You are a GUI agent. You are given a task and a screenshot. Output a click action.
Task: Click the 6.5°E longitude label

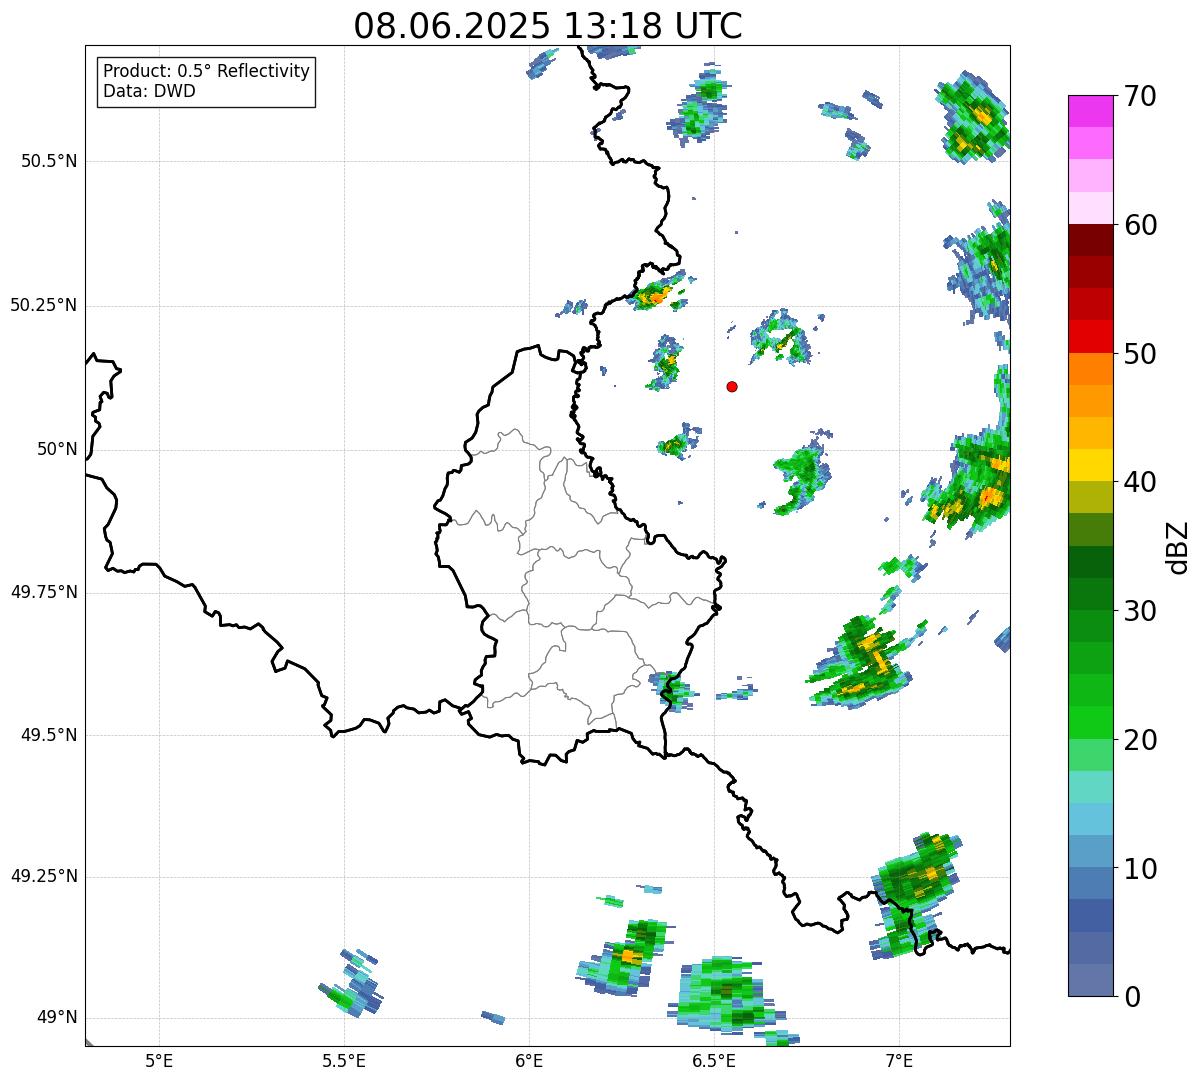click(714, 1060)
